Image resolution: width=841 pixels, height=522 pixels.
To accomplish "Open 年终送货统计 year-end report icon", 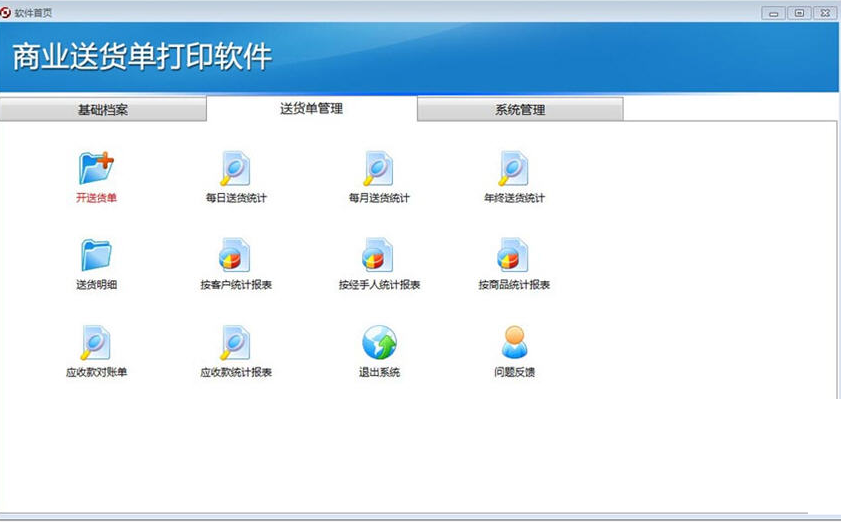I will tap(514, 168).
